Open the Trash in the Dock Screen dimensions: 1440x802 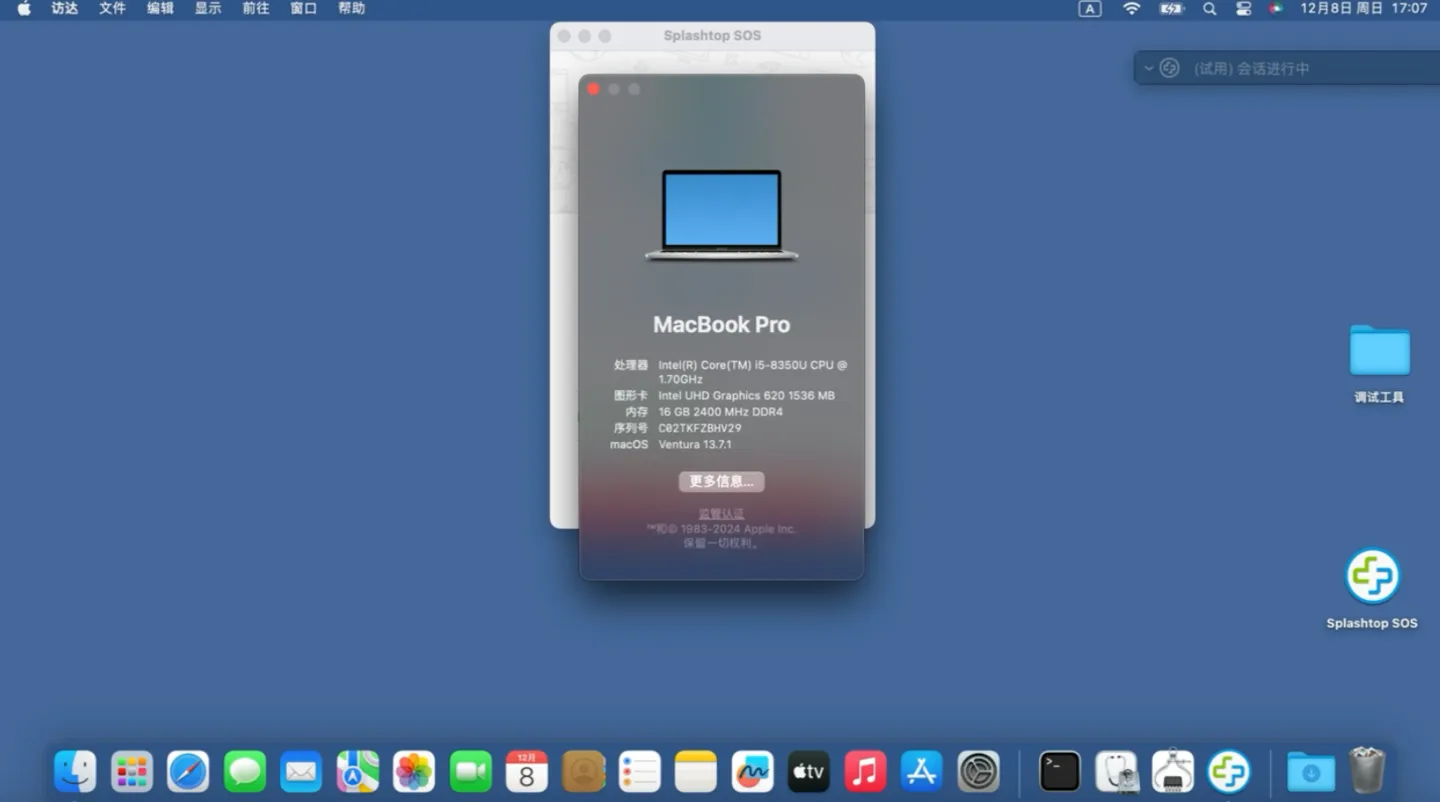click(1367, 771)
